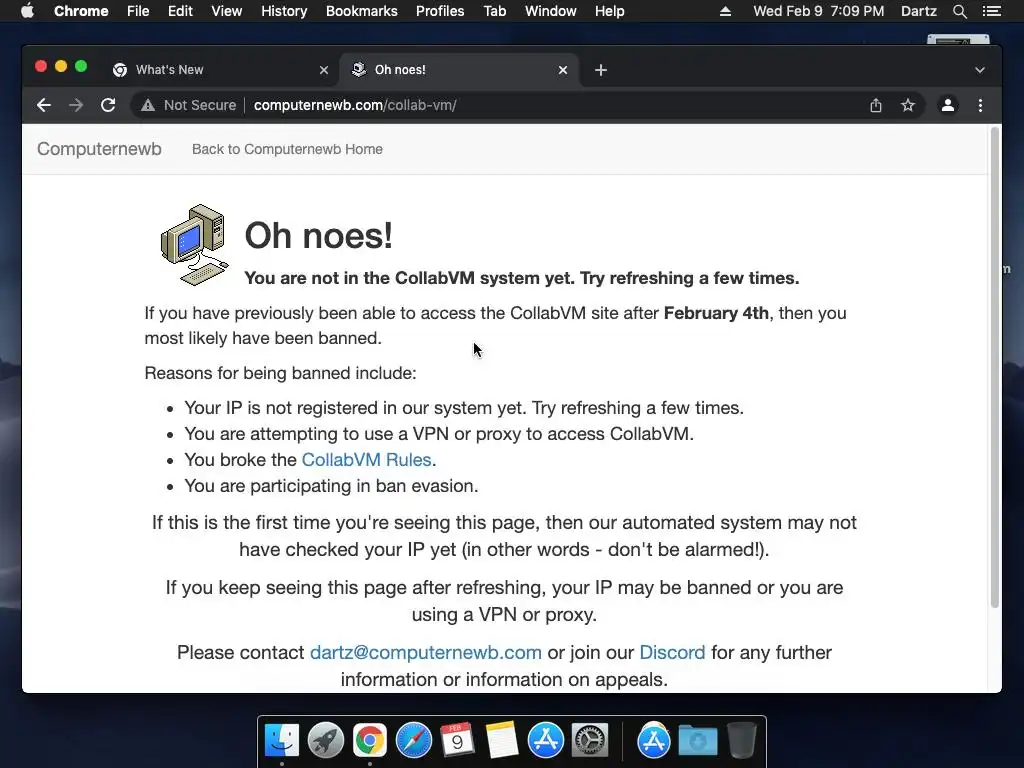Select the Oh noes! tab

(459, 70)
